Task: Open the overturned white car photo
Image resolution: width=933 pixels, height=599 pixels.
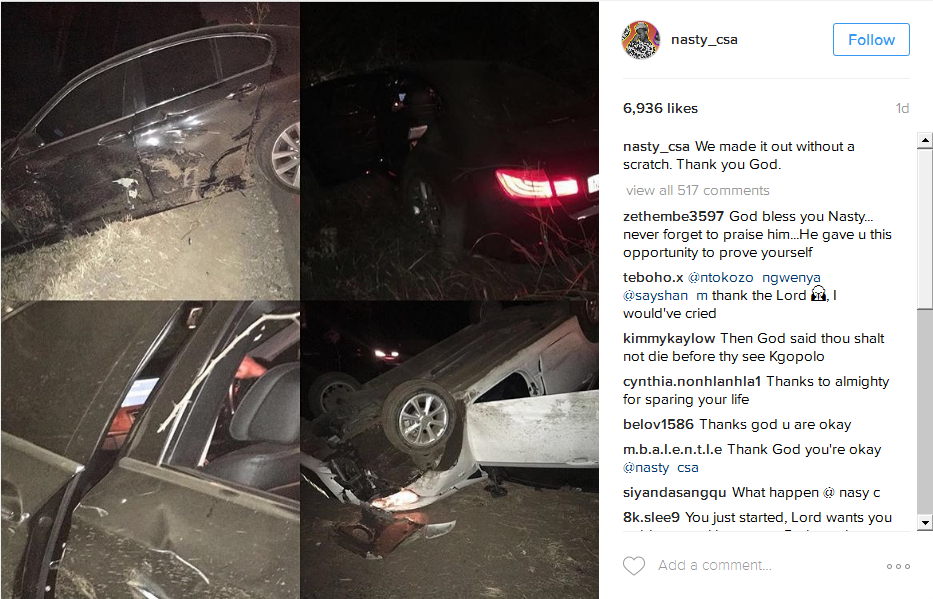Action: coord(450,450)
